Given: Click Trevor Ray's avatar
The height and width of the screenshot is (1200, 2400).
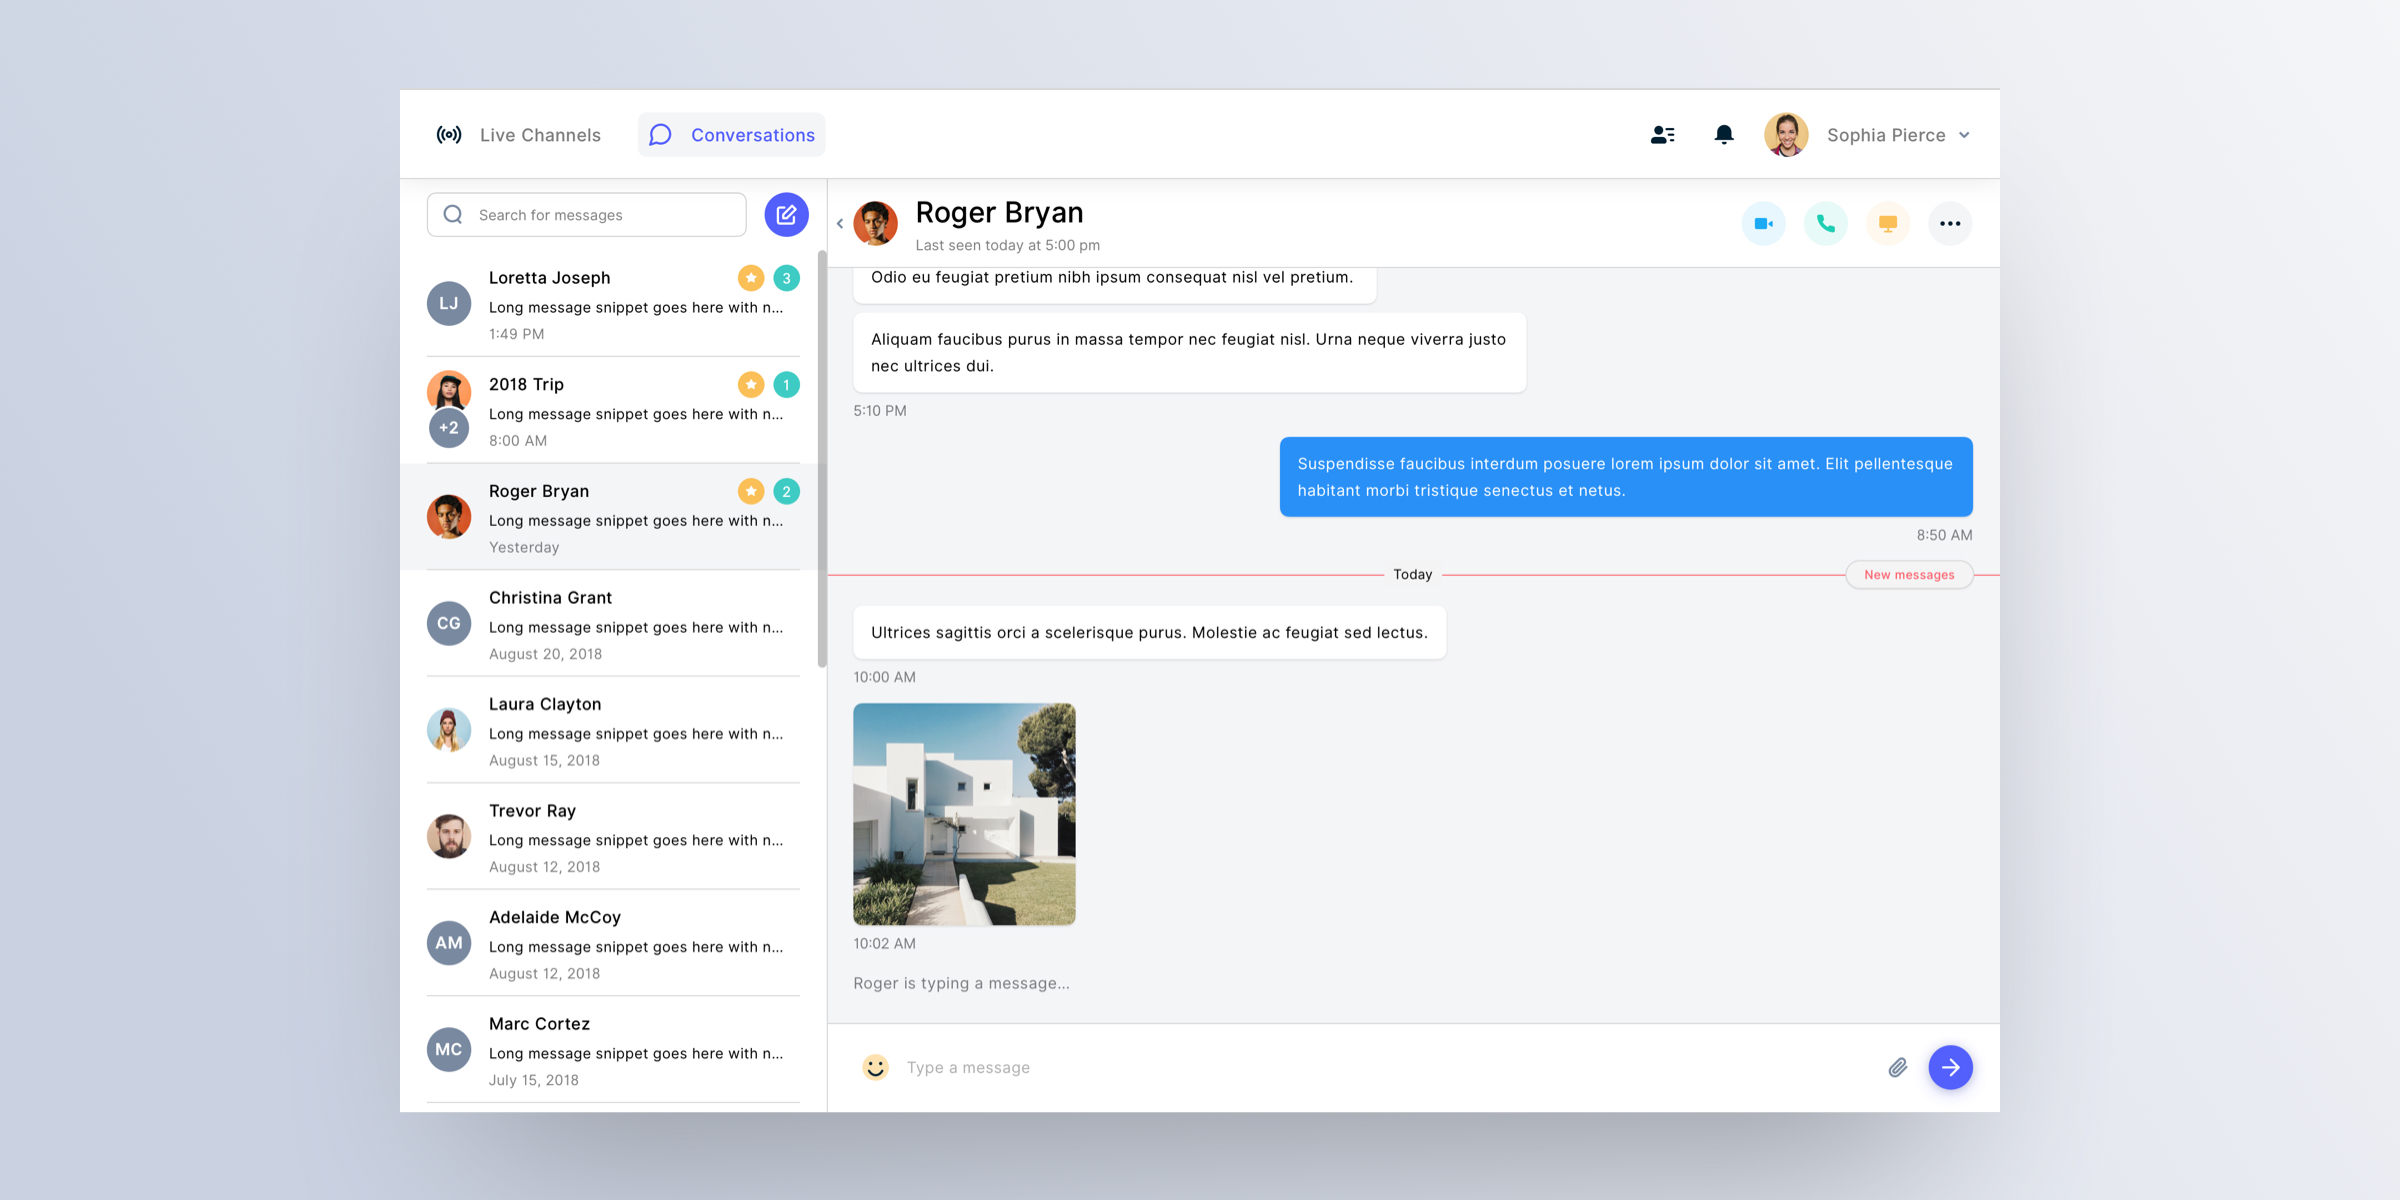Looking at the screenshot, I should tap(449, 836).
